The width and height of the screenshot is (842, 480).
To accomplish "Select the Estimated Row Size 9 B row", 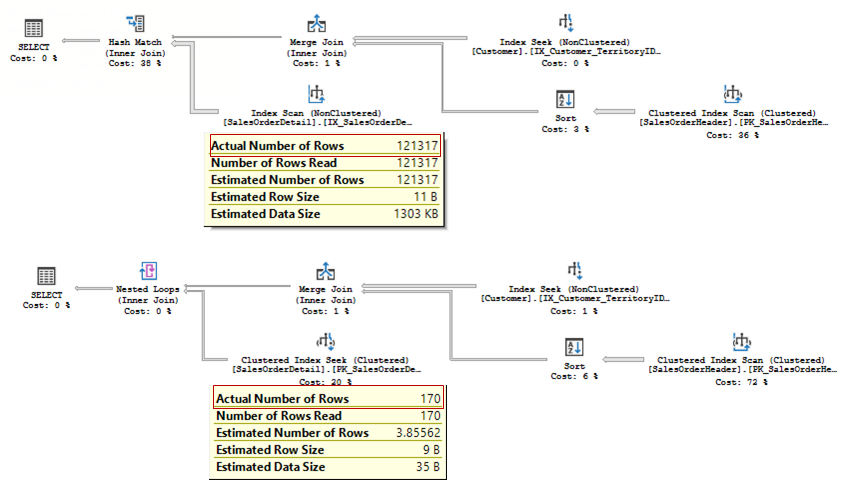I will coord(328,449).
